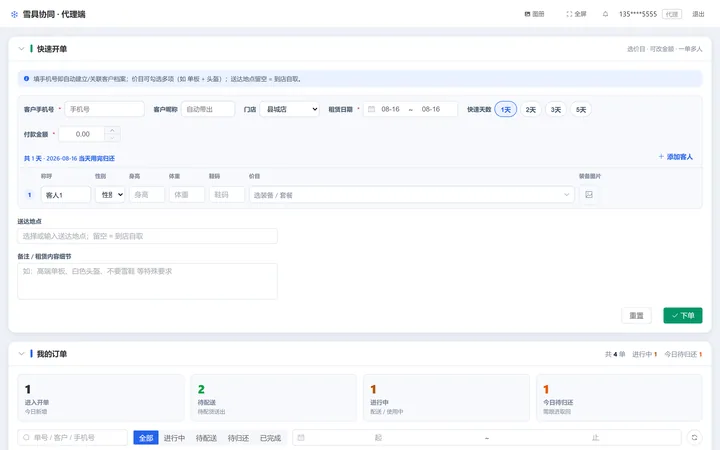
Task: Select the 1天 quick-days option
Action: (x=506, y=109)
